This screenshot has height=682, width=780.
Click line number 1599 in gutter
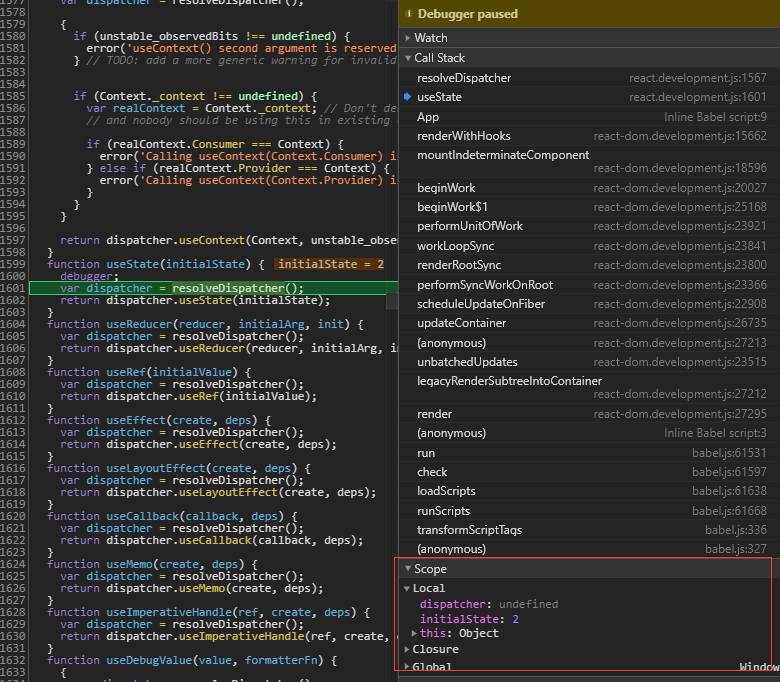pyautogui.click(x=13, y=264)
